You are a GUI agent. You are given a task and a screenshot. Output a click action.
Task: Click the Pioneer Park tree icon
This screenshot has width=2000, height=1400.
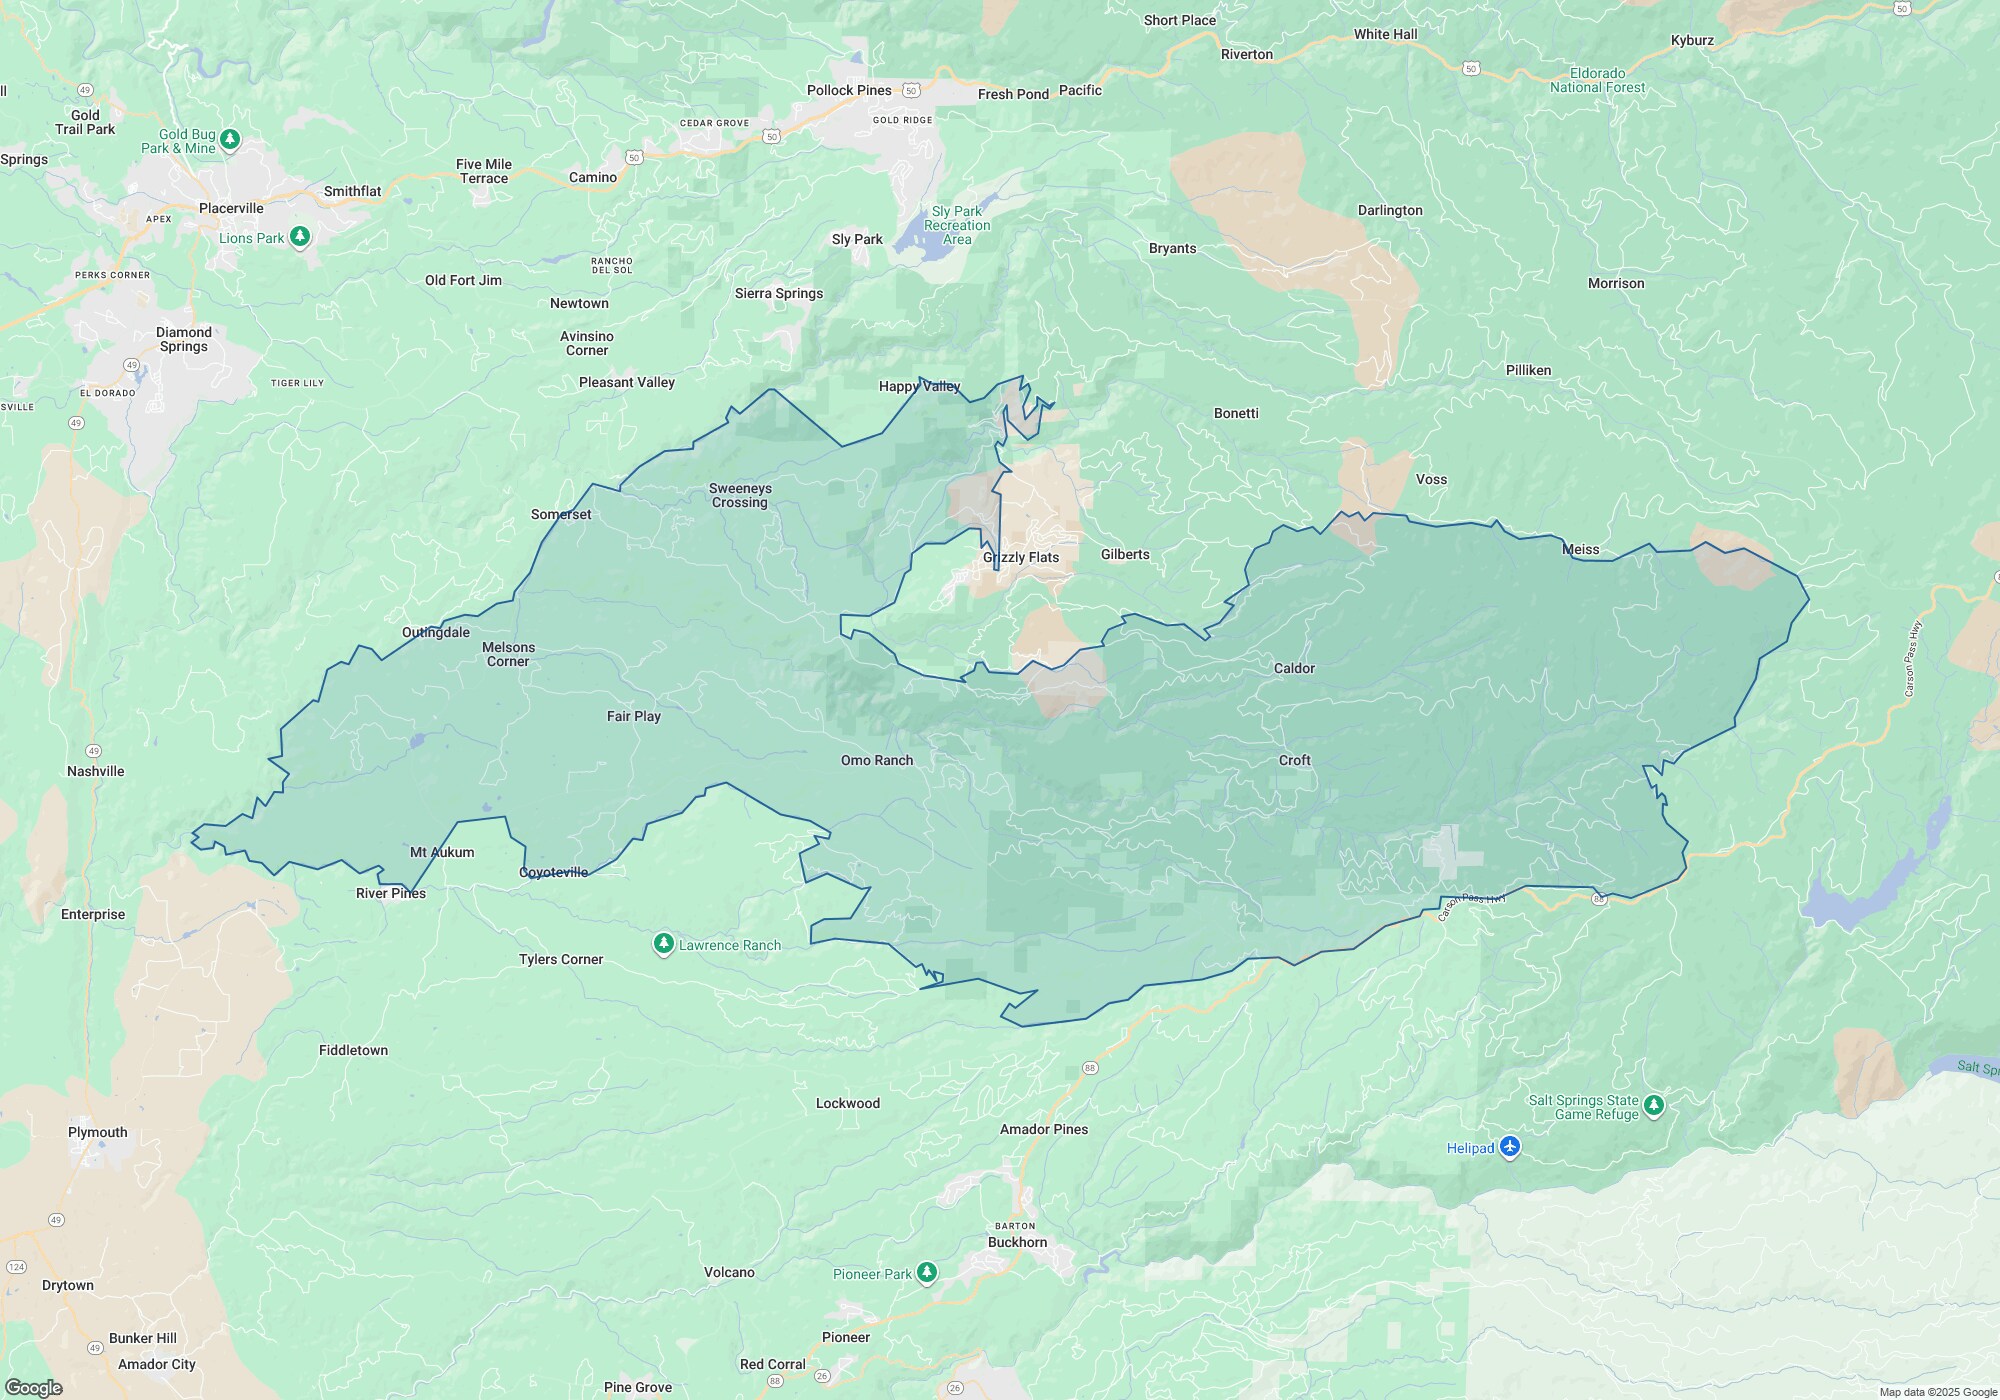(926, 1273)
